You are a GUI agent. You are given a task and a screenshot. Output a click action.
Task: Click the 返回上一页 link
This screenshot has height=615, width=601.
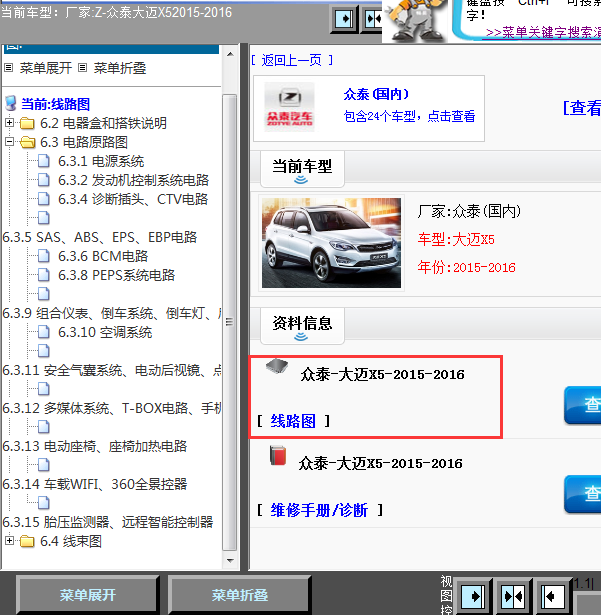point(292,60)
